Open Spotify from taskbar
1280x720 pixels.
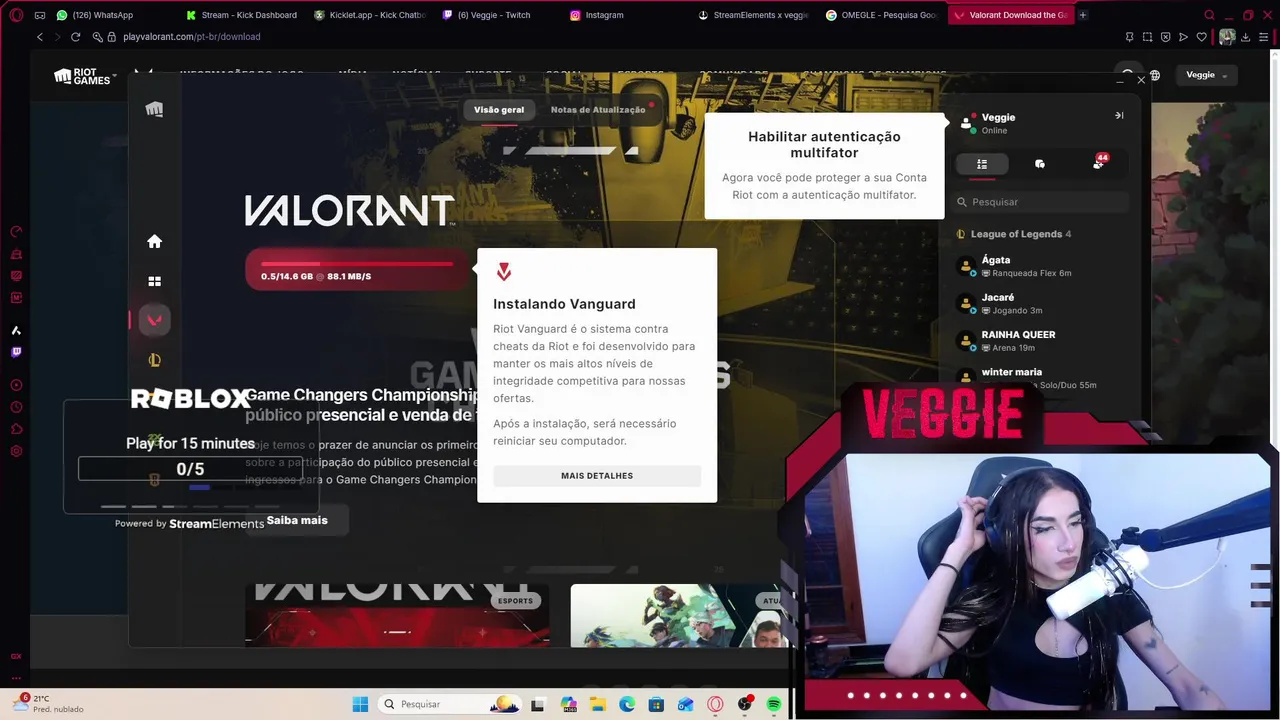[x=773, y=704]
